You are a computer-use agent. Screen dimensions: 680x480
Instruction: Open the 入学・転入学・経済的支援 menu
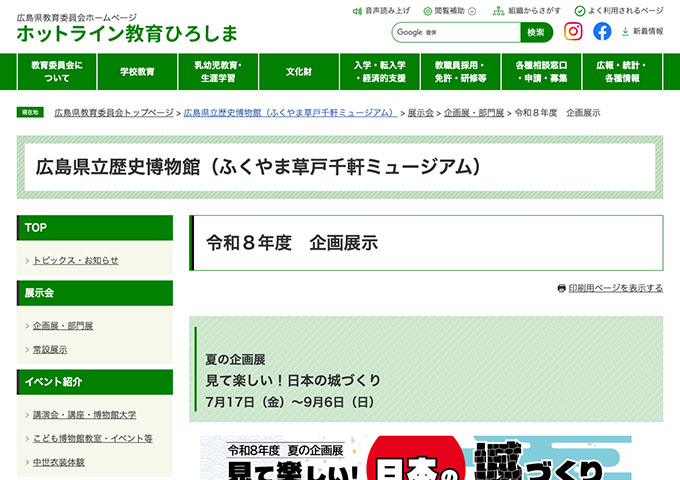click(380, 72)
